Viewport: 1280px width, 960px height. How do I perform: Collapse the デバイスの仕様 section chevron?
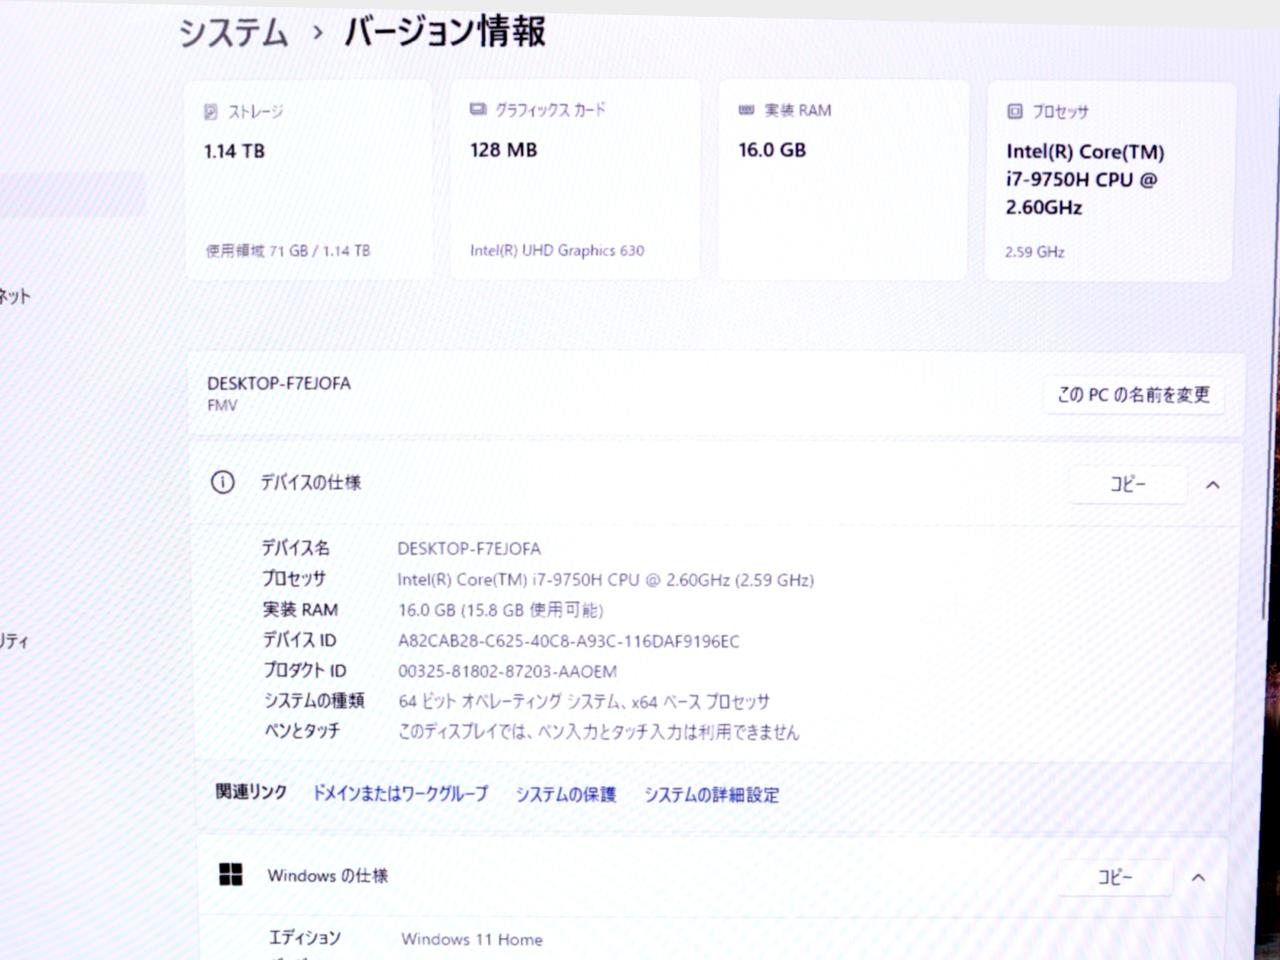pos(1213,485)
